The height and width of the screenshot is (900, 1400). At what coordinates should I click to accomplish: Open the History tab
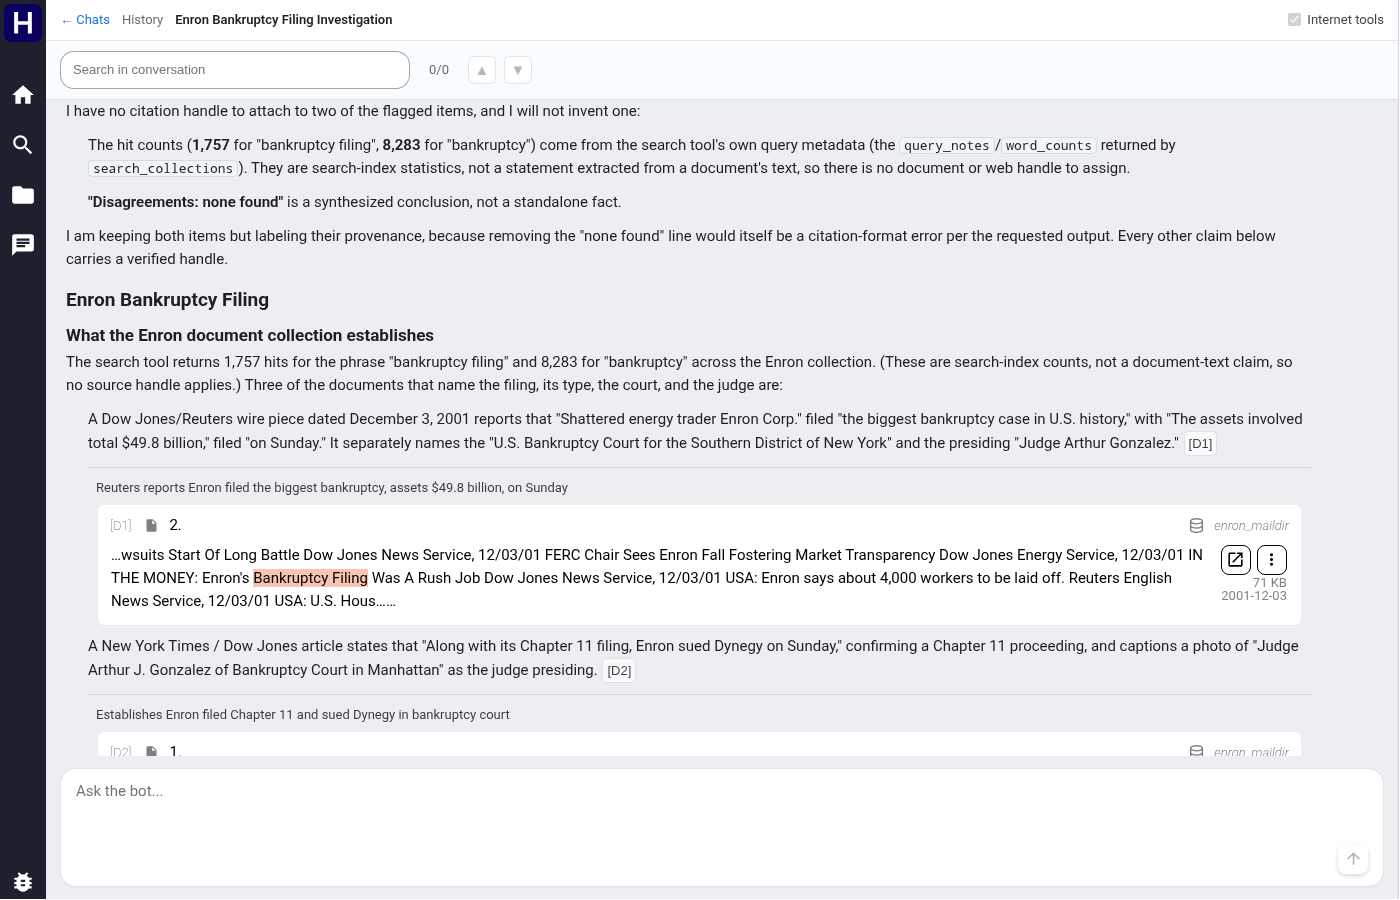coord(142,20)
